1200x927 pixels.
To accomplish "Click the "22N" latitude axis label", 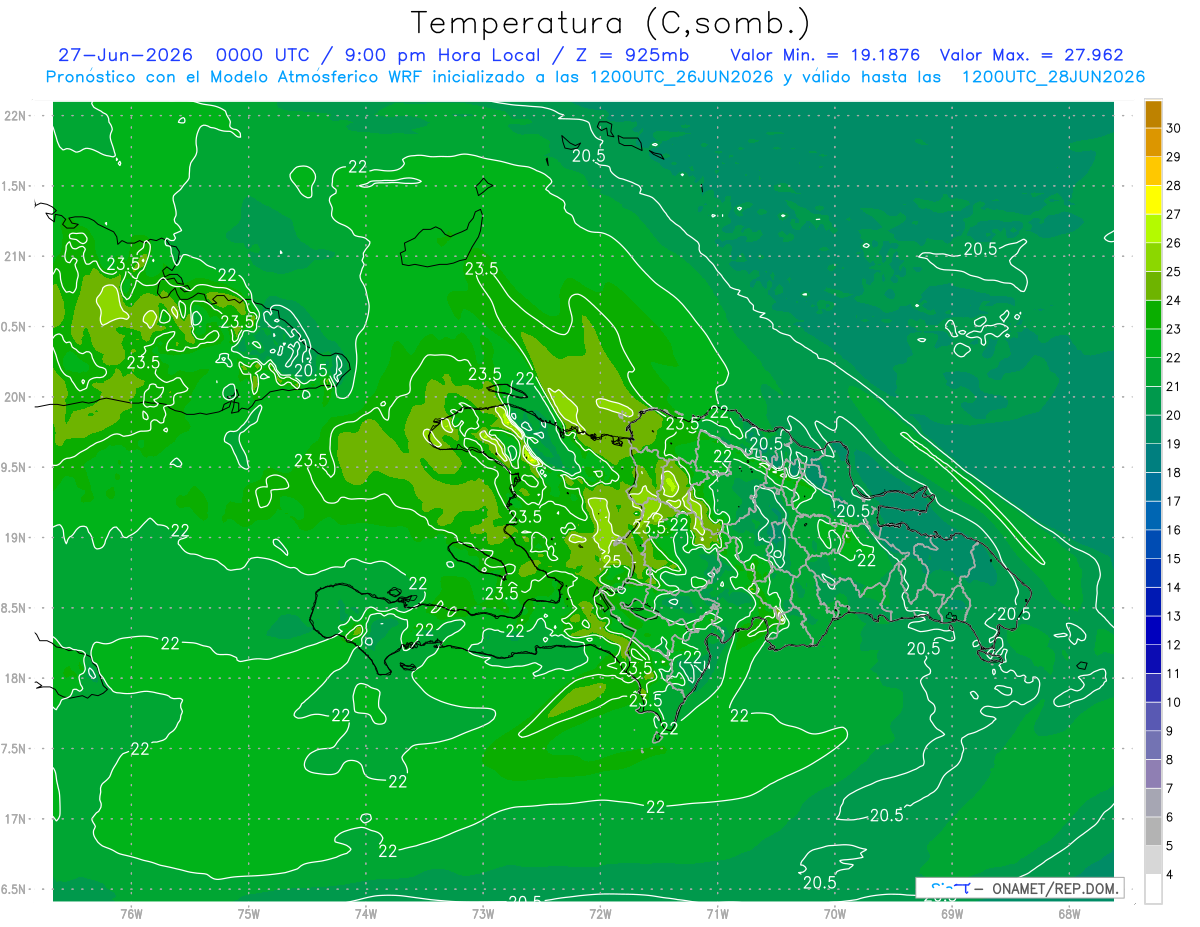I will (x=14, y=116).
